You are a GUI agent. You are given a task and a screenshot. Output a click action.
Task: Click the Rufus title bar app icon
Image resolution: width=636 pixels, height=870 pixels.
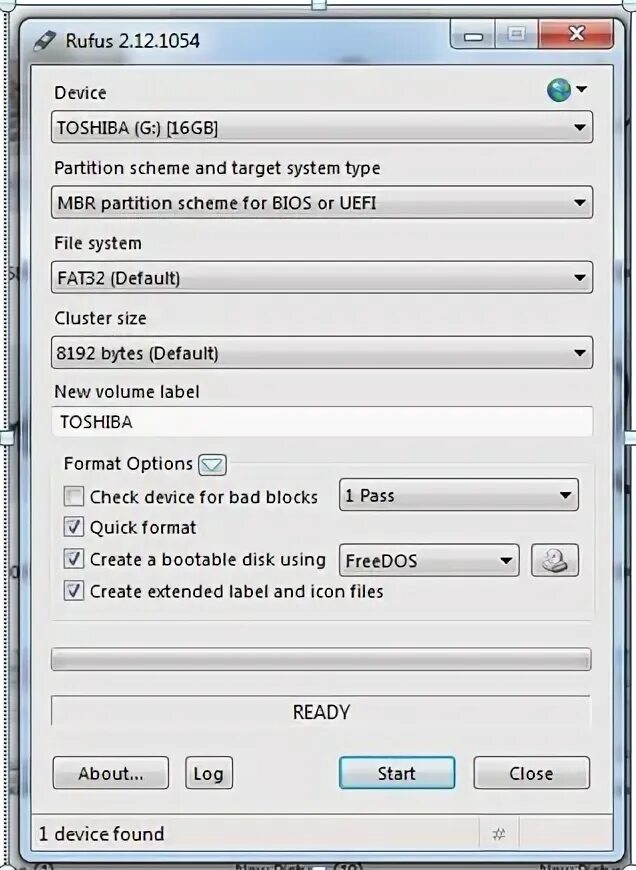pos(46,40)
